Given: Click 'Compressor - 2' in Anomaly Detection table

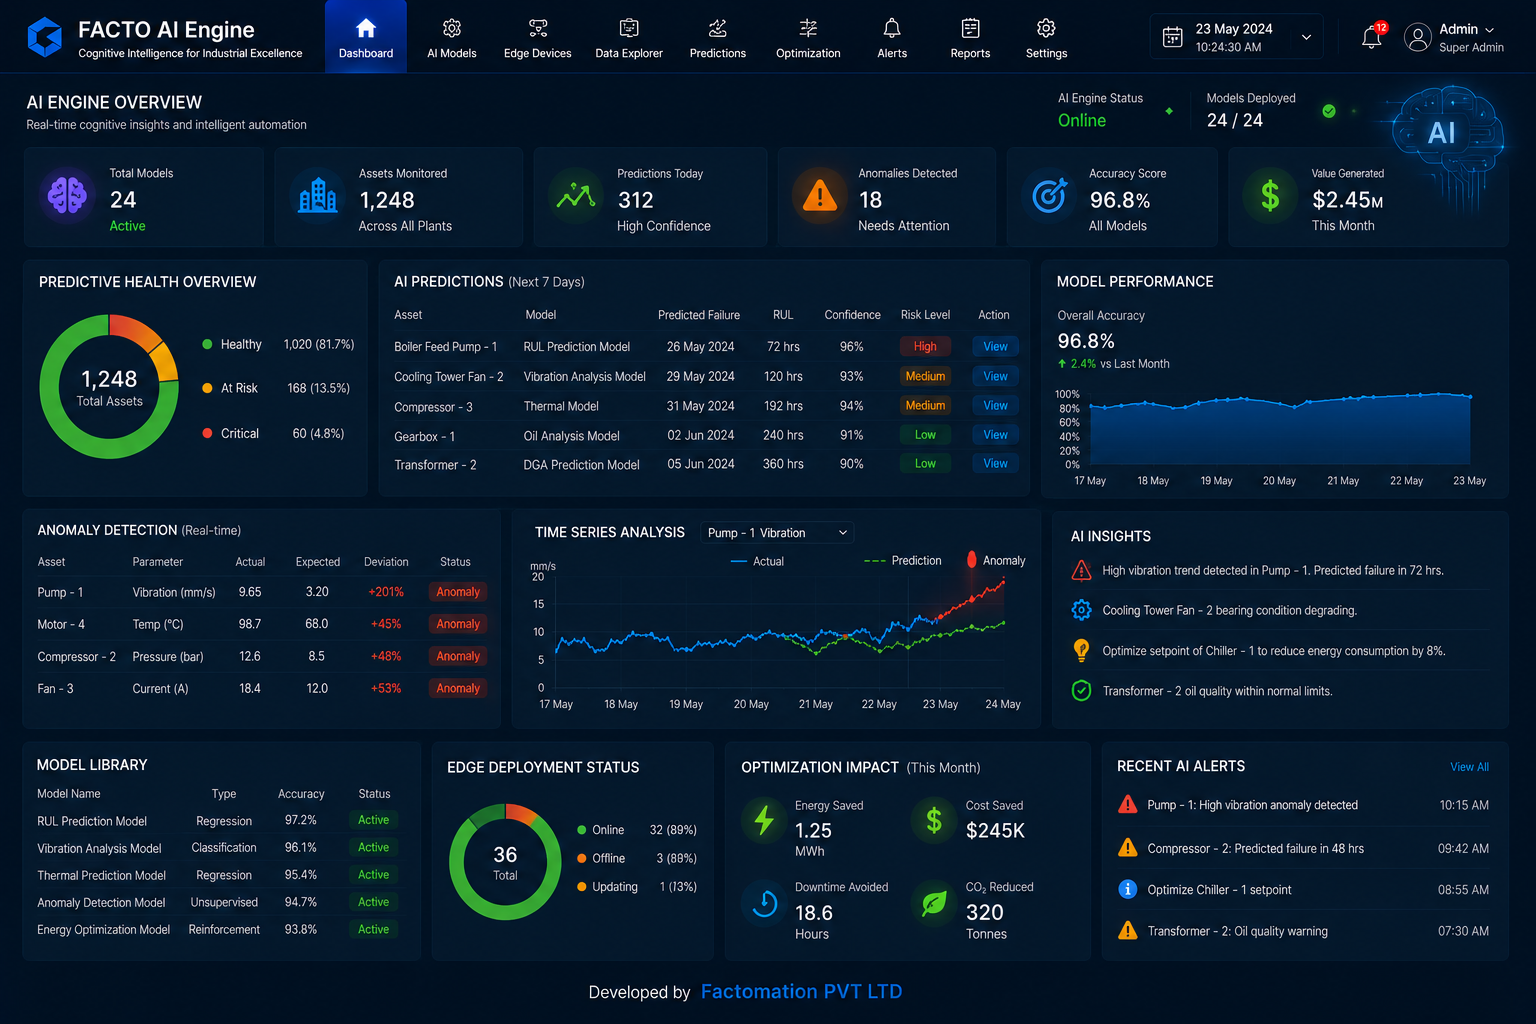Looking at the screenshot, I should (x=77, y=656).
